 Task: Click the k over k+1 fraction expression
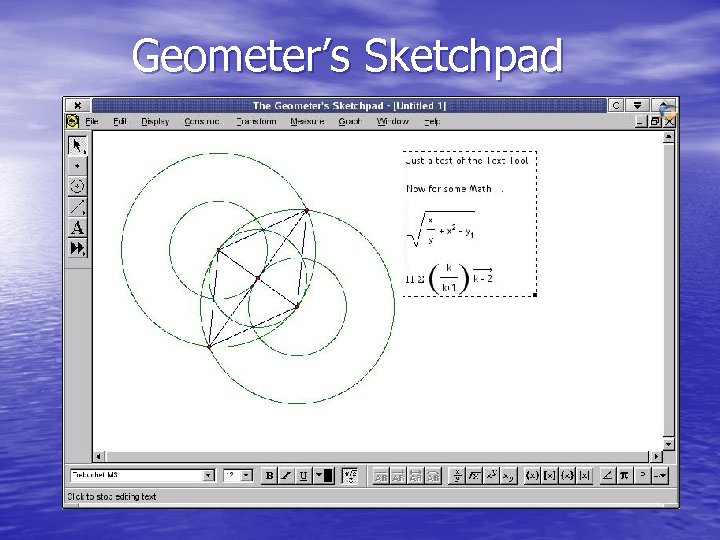point(449,279)
